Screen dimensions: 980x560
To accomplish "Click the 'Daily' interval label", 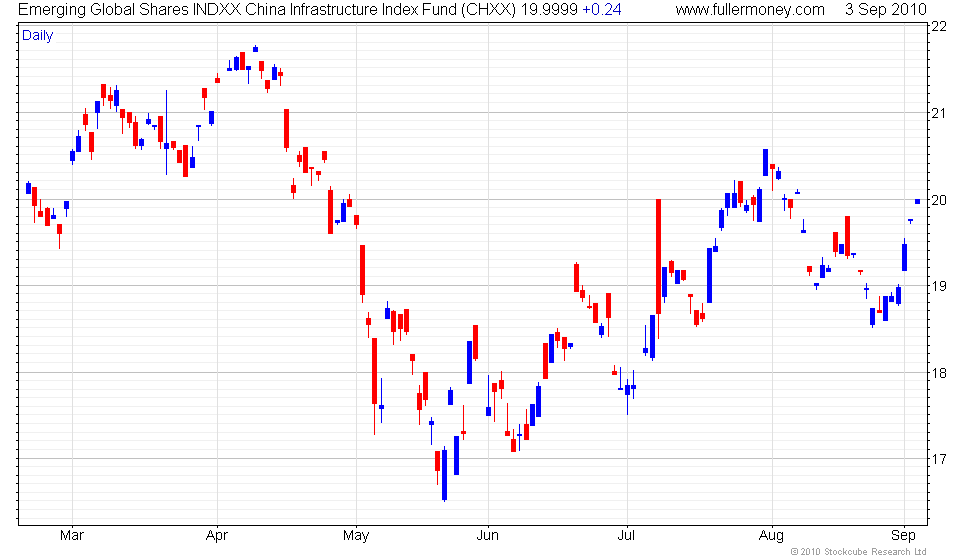I will click(38, 36).
